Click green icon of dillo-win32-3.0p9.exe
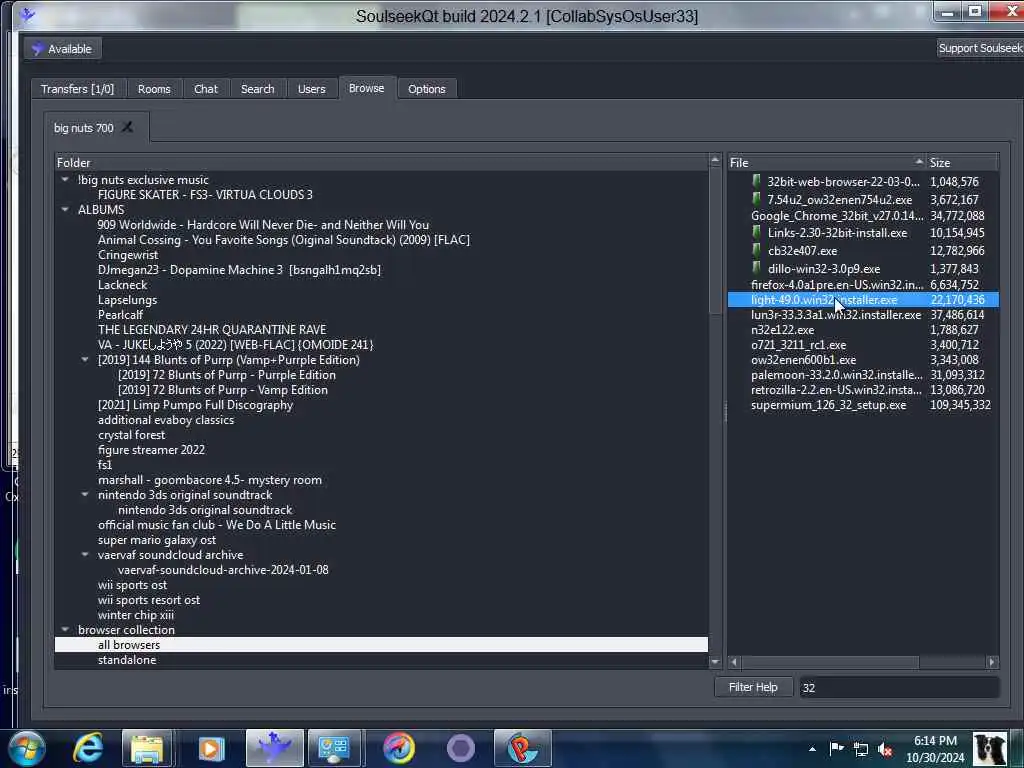The image size is (1024, 768). [x=756, y=268]
